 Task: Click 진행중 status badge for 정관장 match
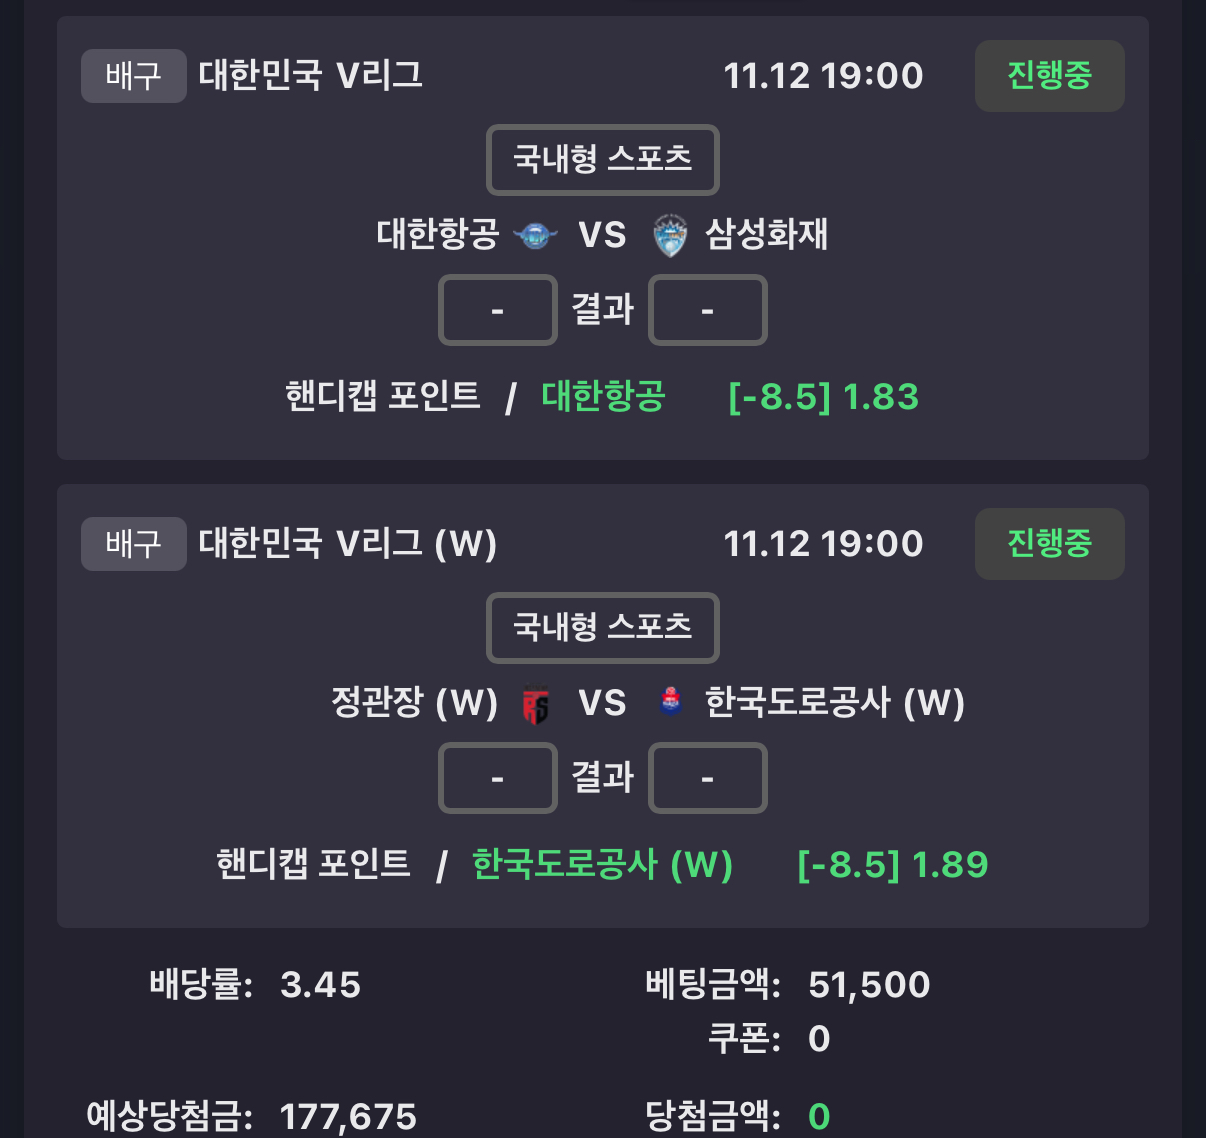pyautogui.click(x=1049, y=544)
